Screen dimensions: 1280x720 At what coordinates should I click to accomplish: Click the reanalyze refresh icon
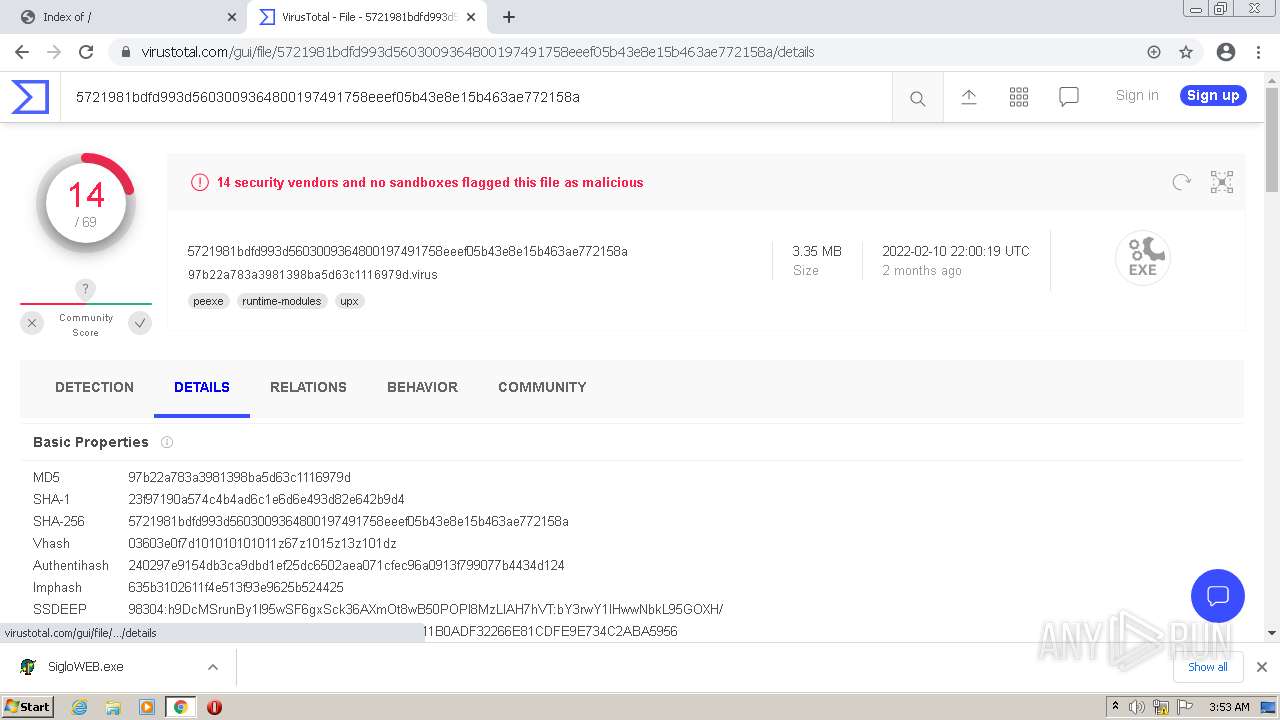[1181, 182]
